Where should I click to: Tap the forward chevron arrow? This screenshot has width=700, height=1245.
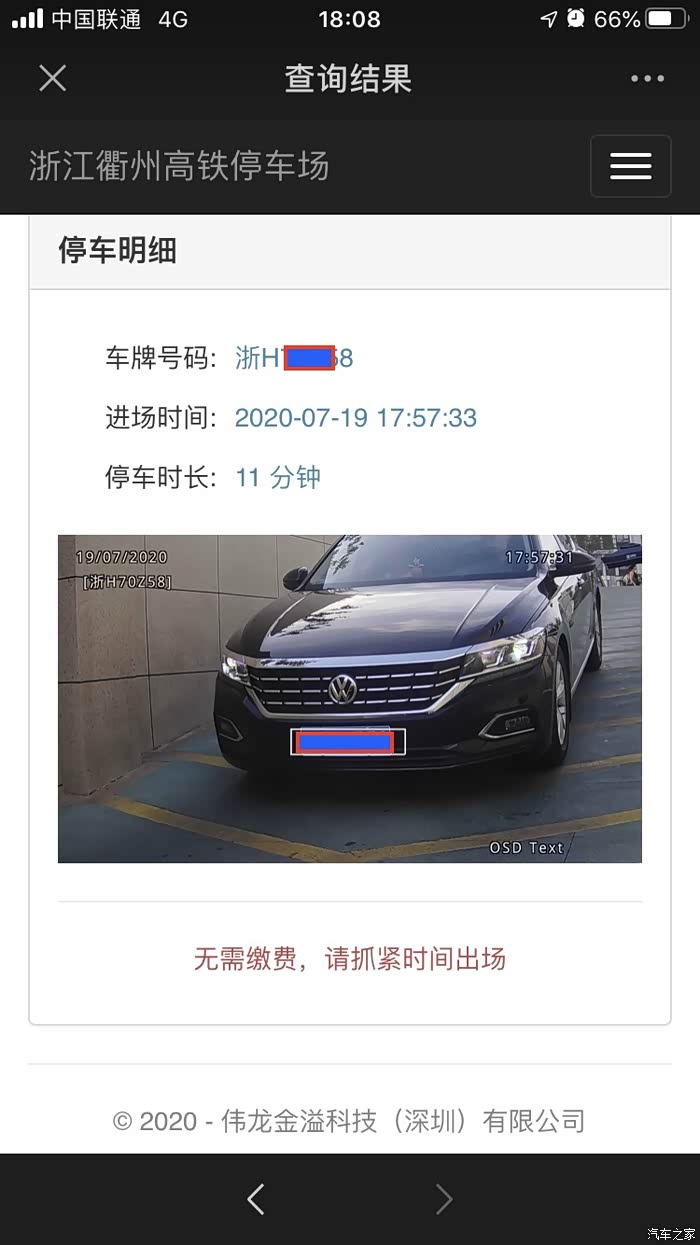[x=444, y=1198]
